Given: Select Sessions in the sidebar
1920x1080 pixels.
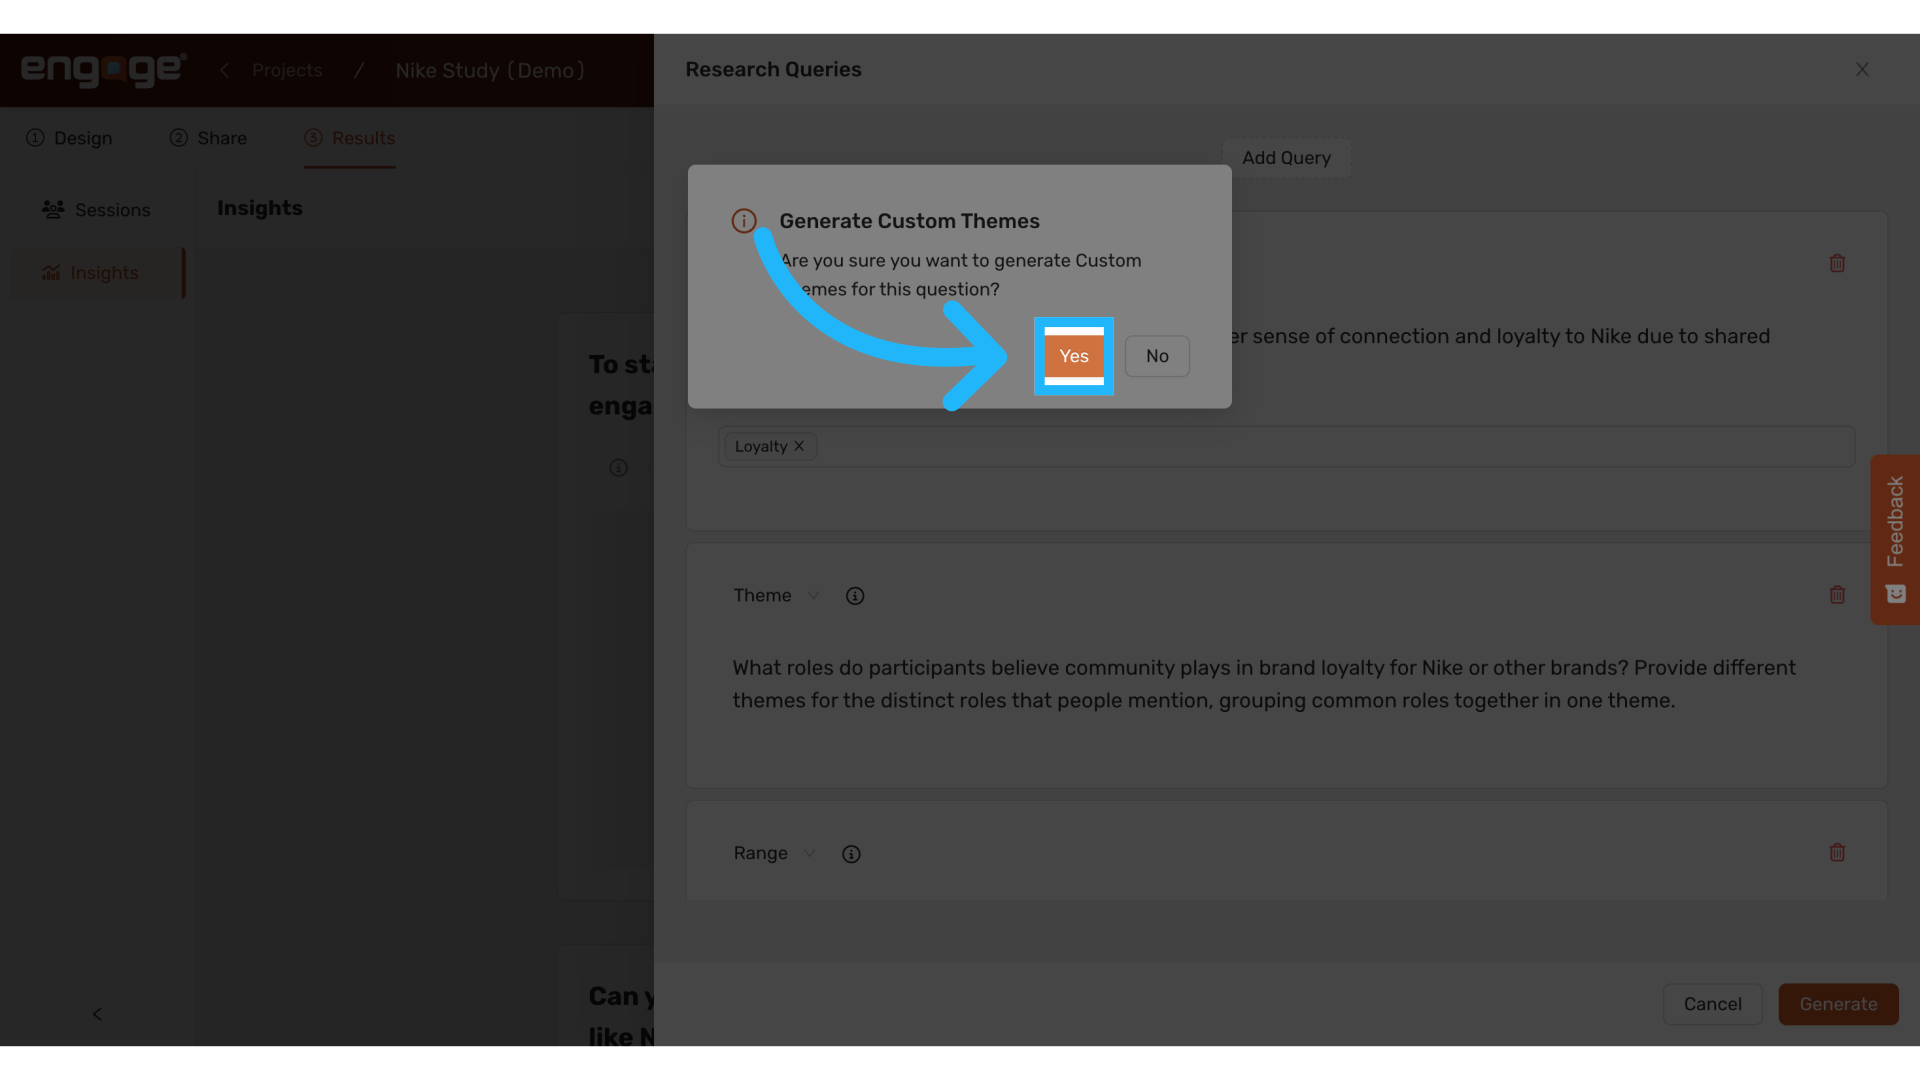Looking at the screenshot, I should point(96,210).
